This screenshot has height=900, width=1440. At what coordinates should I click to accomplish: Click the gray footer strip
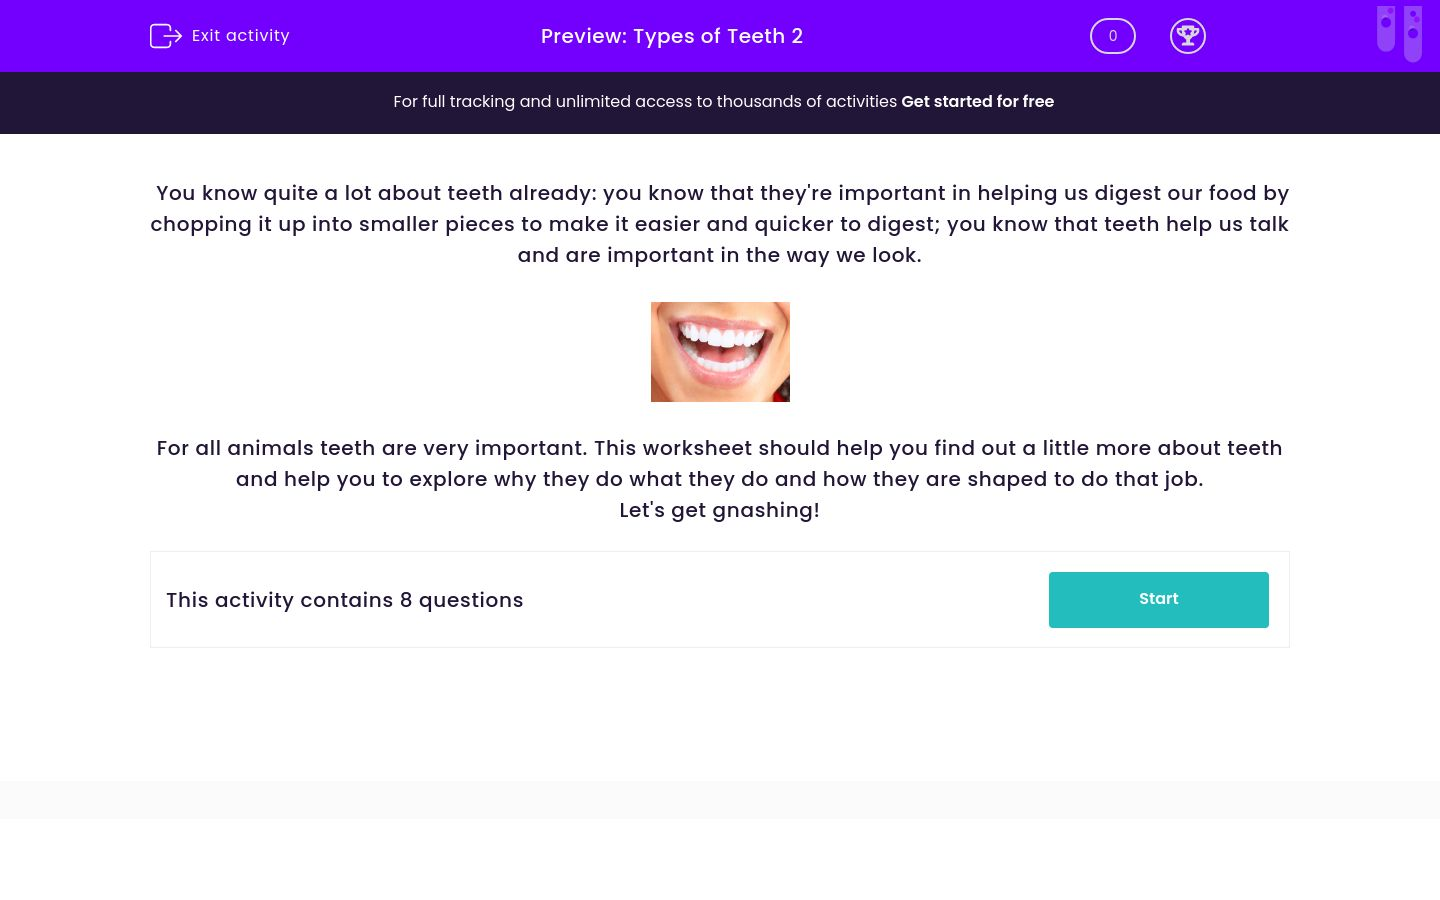coord(720,799)
